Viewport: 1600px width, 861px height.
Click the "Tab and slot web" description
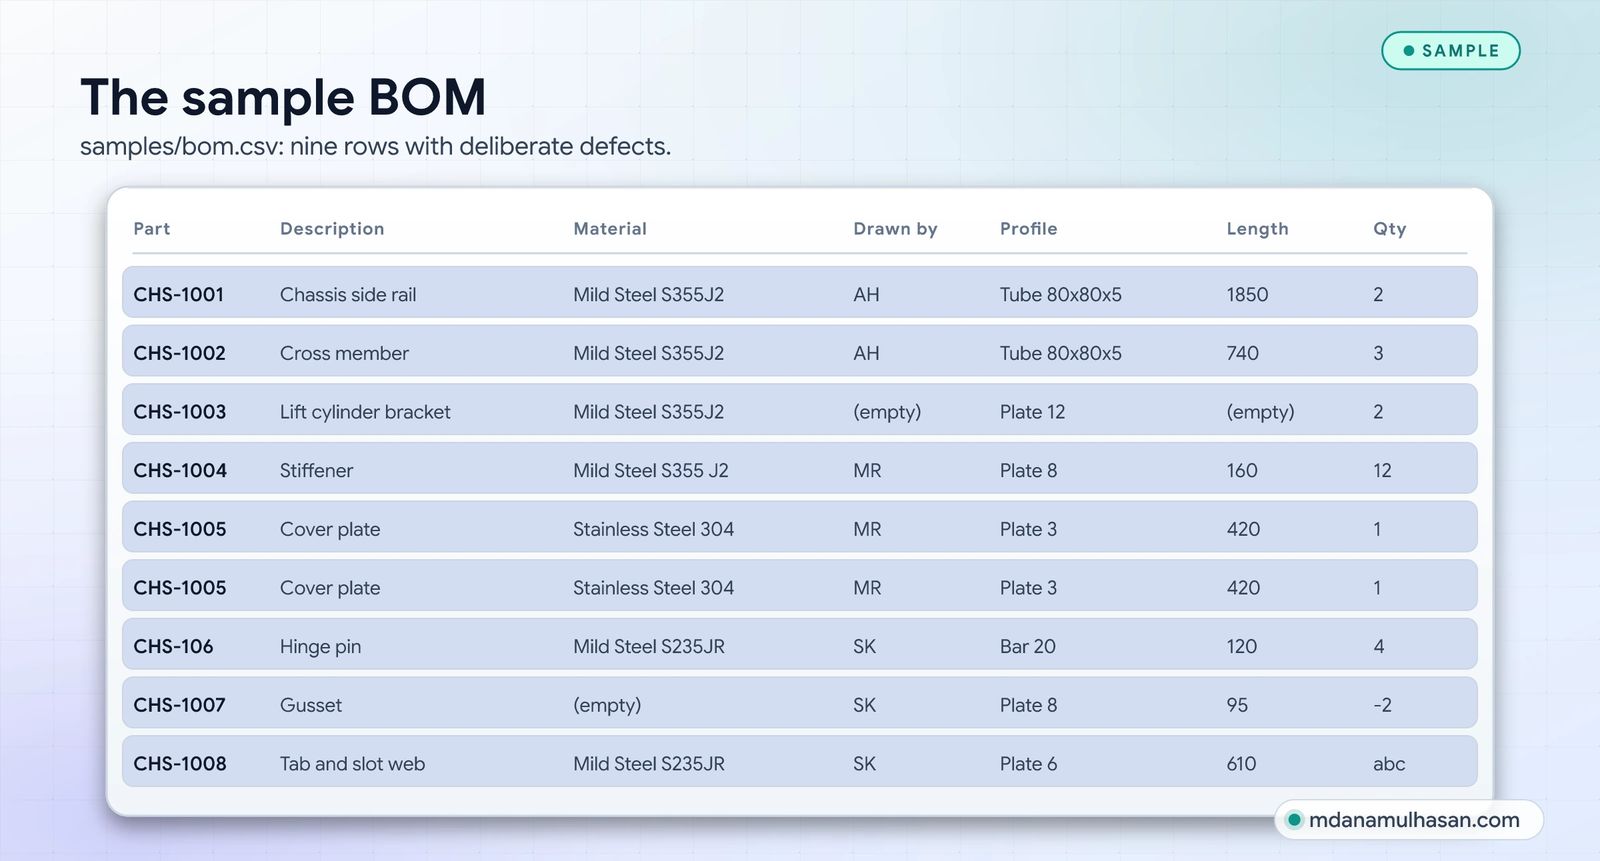tap(352, 764)
